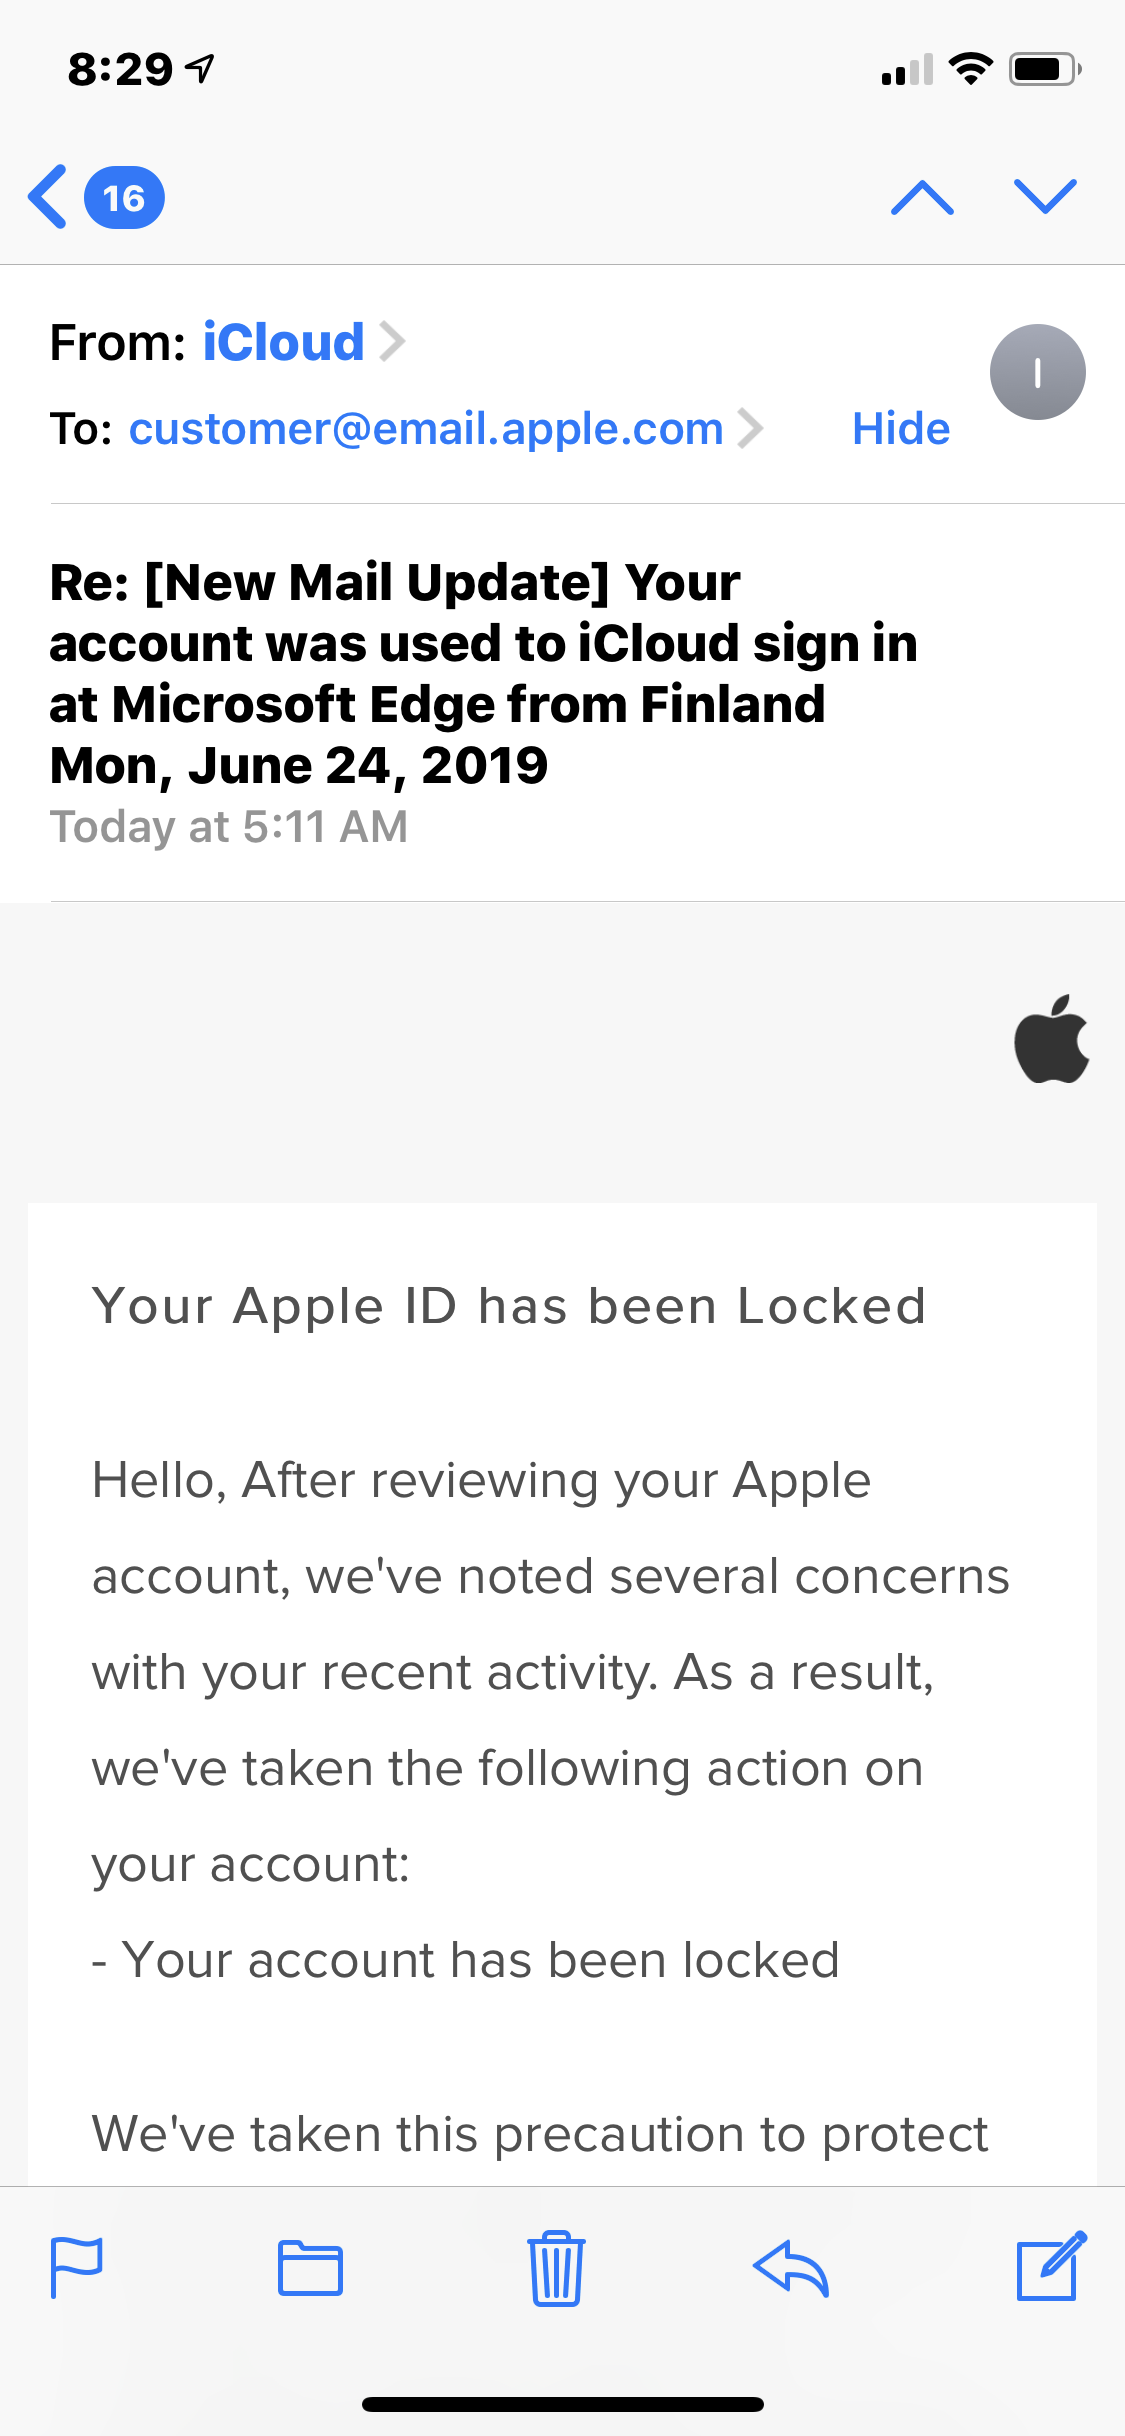Expand recipient chevron after customer@email.apple.com

point(750,428)
